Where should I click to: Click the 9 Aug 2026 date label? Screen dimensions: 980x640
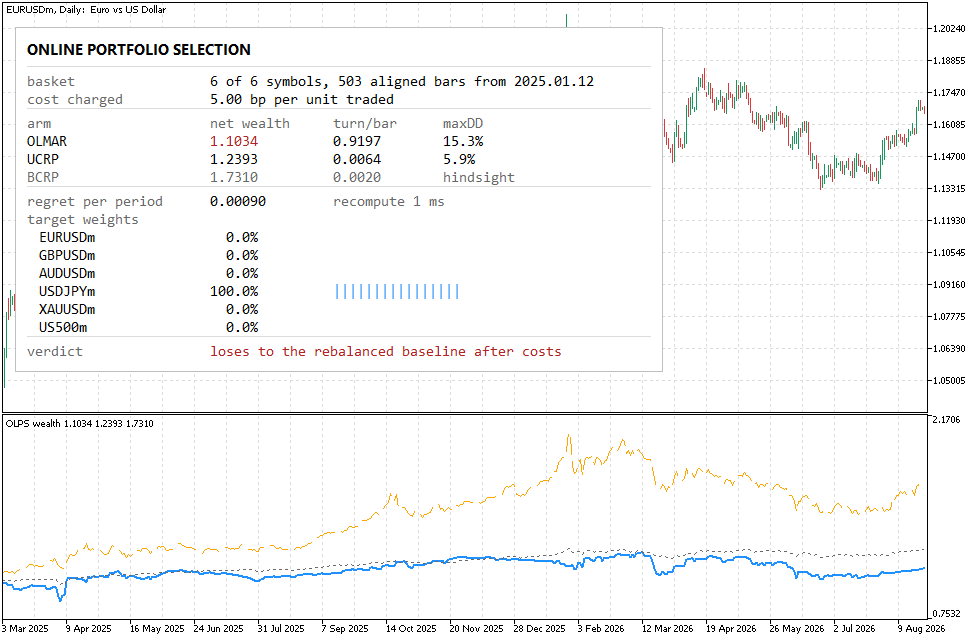coord(922,629)
